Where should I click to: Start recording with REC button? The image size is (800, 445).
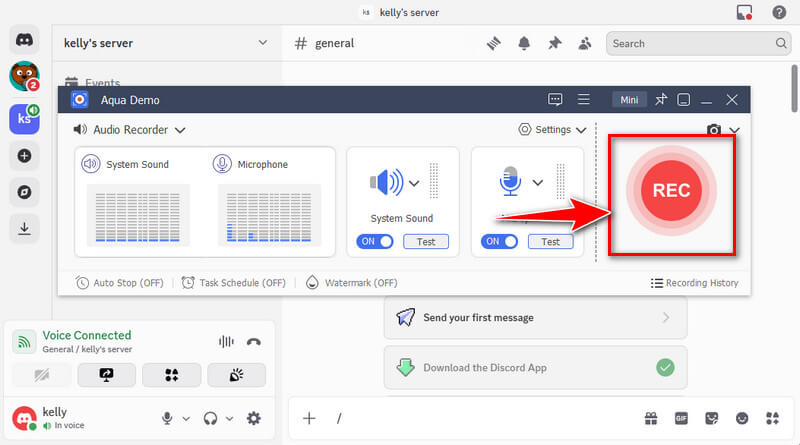pos(671,190)
